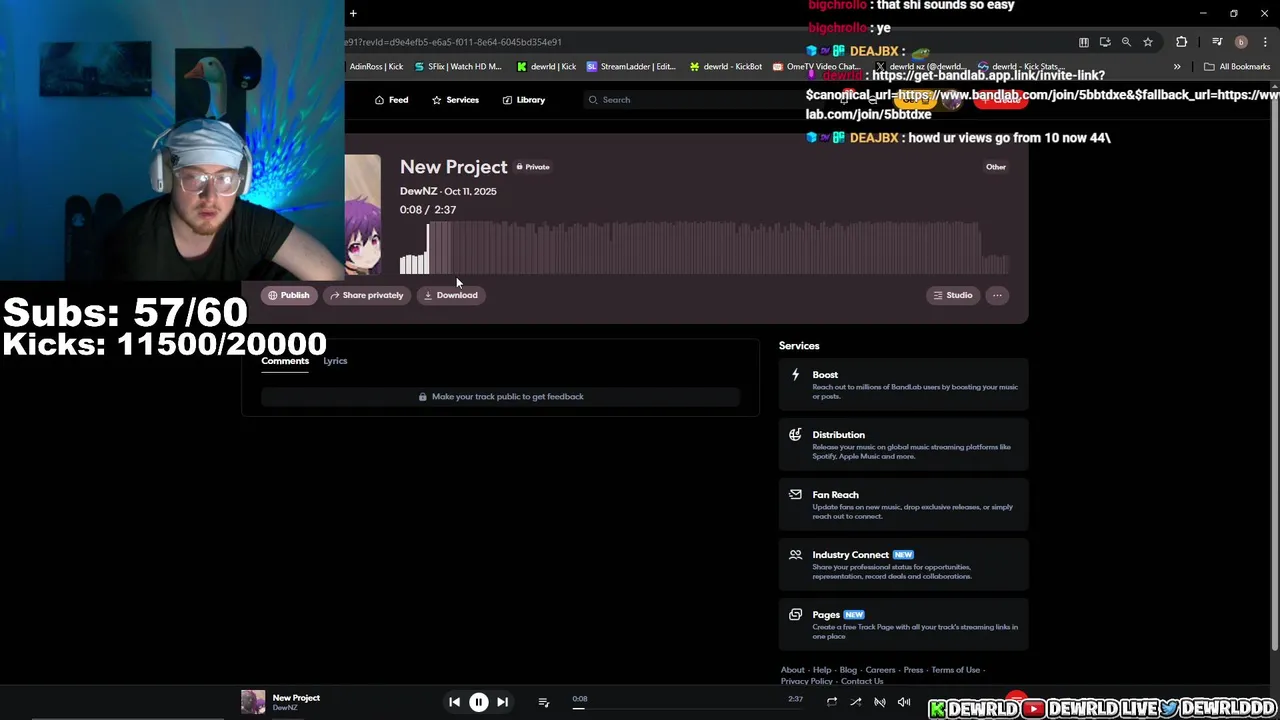1280x720 pixels.
Task: Click the project cover art thumbnail
Action: [363, 214]
